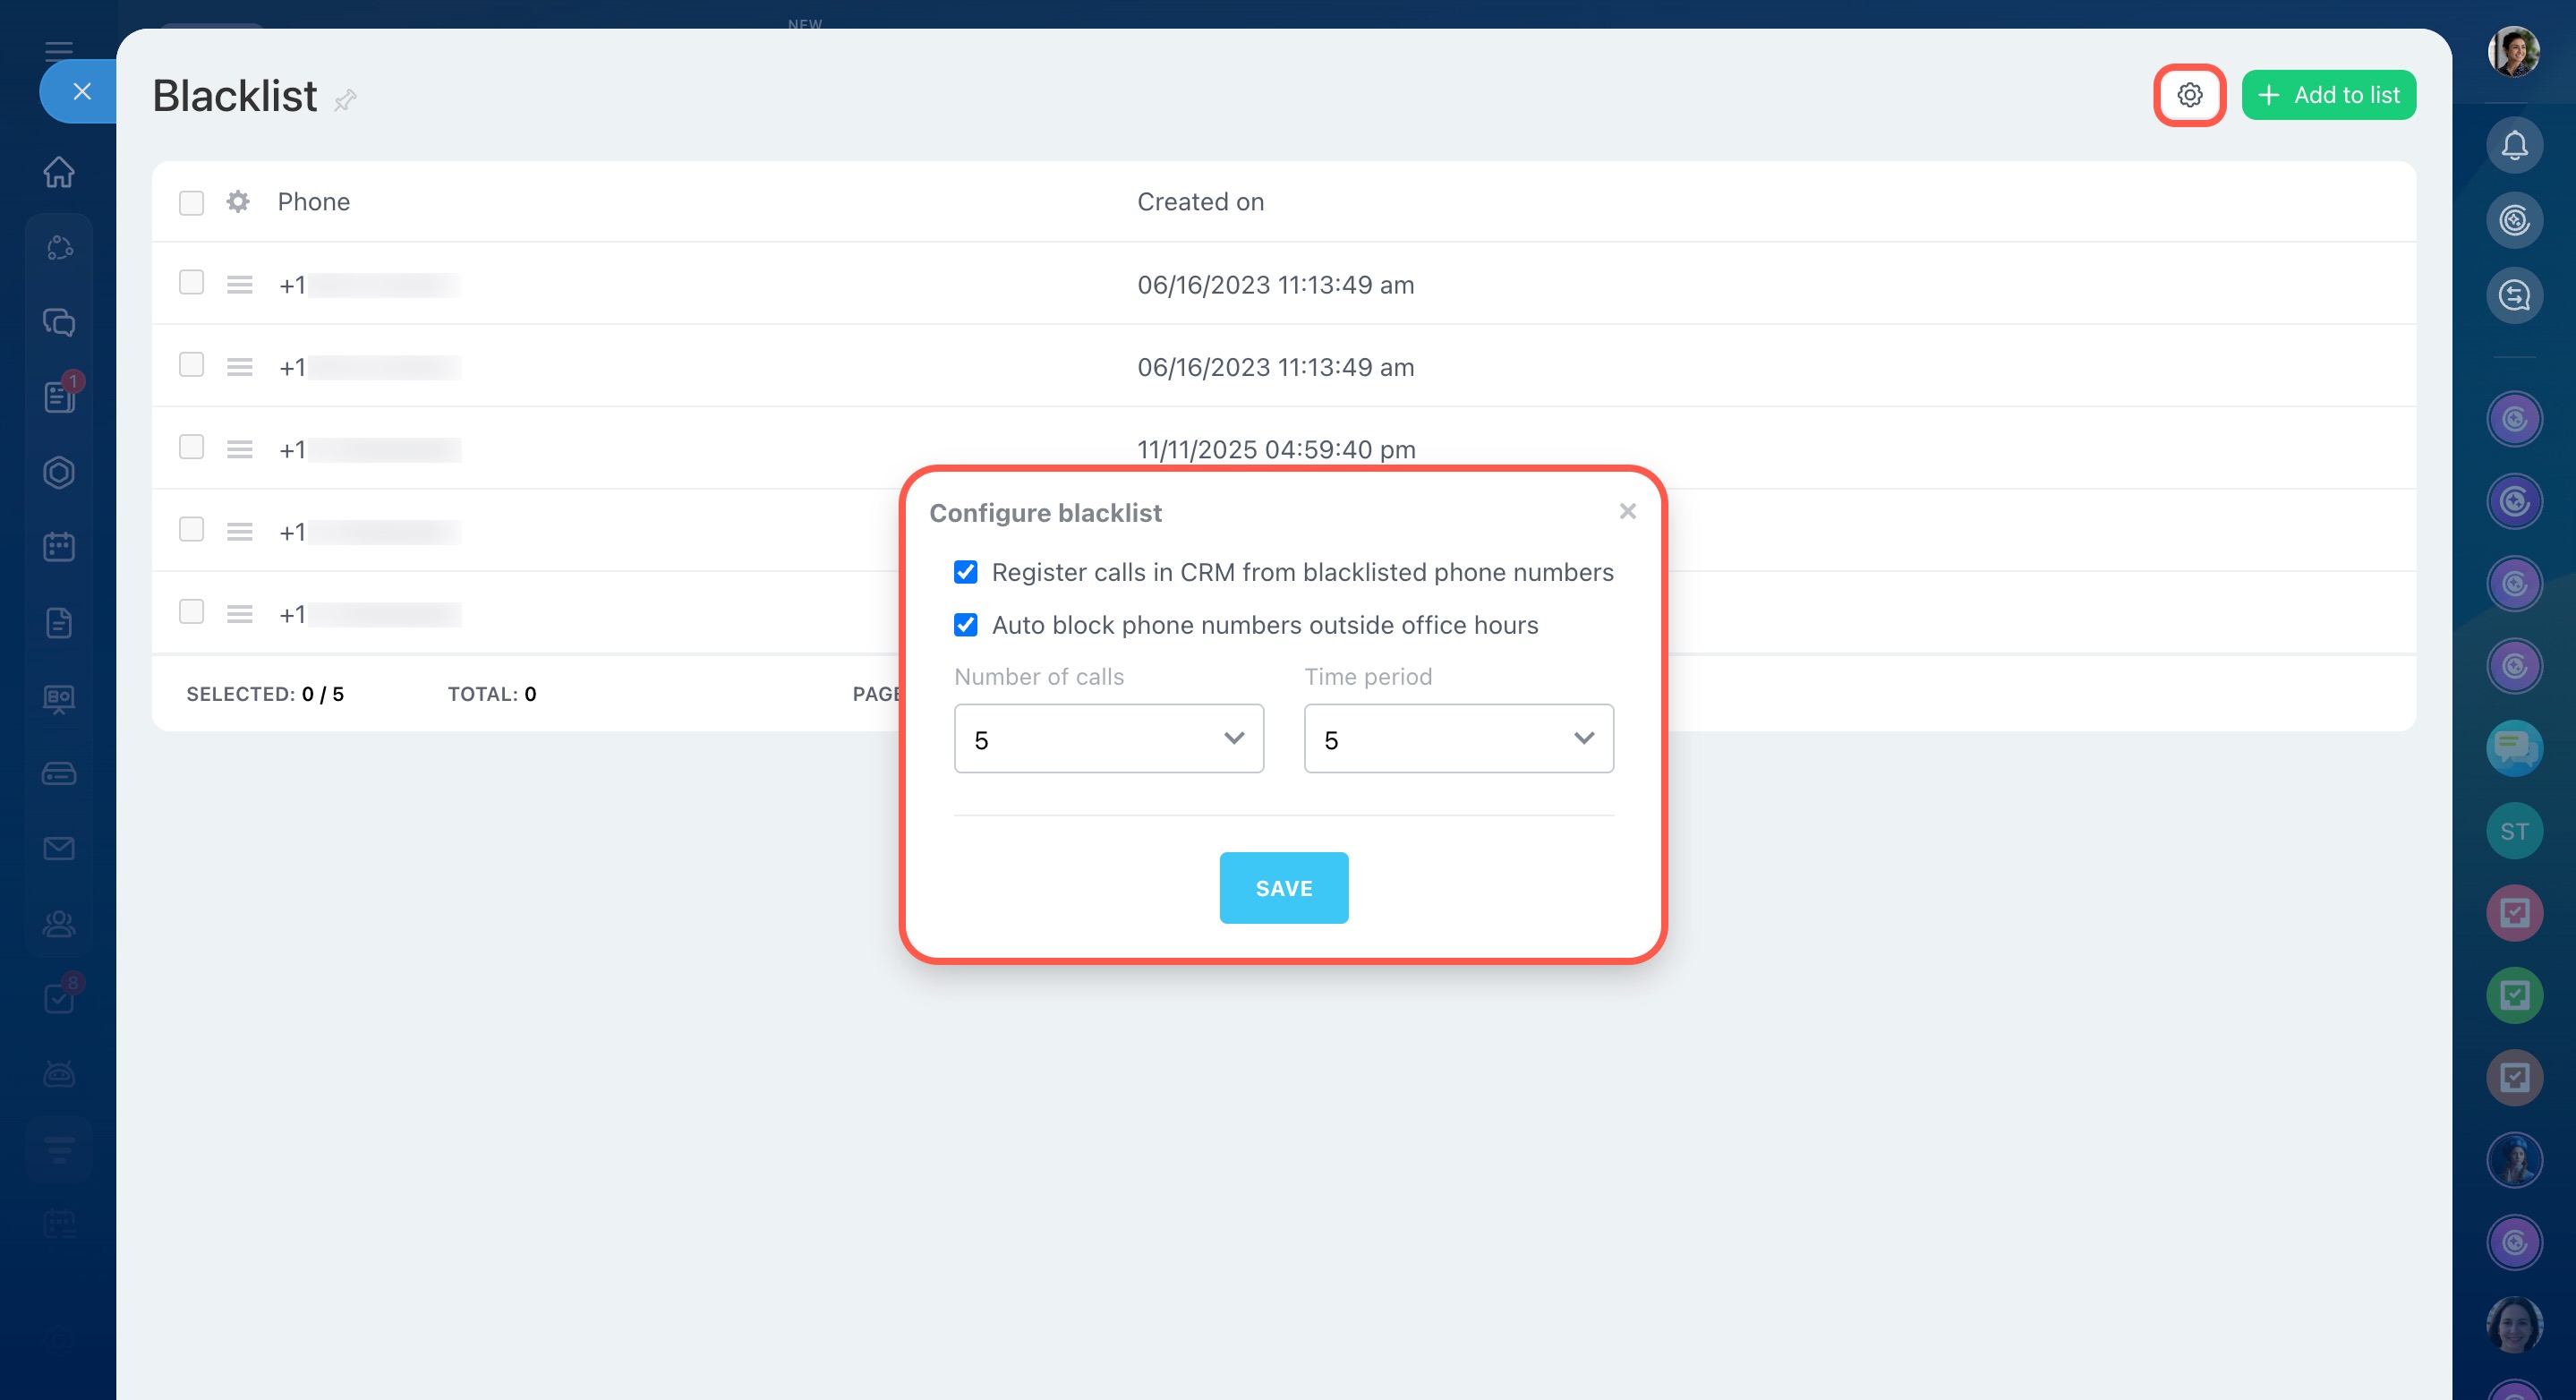Open the home icon in sidebar
This screenshot has height=1400, width=2576.
pos(59,172)
